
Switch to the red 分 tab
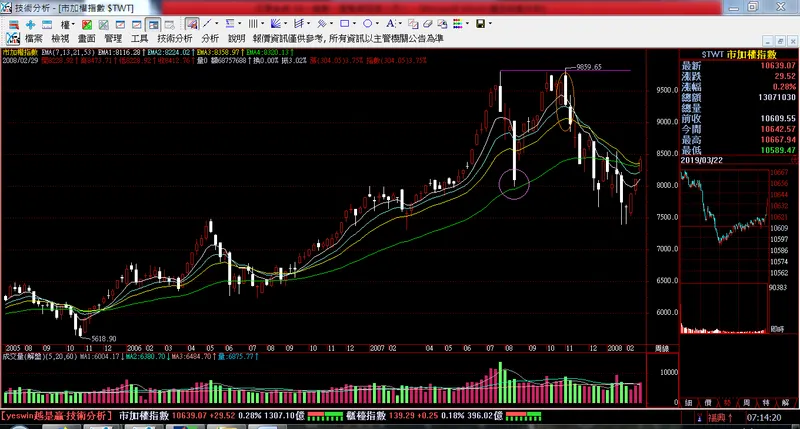(x=728, y=402)
